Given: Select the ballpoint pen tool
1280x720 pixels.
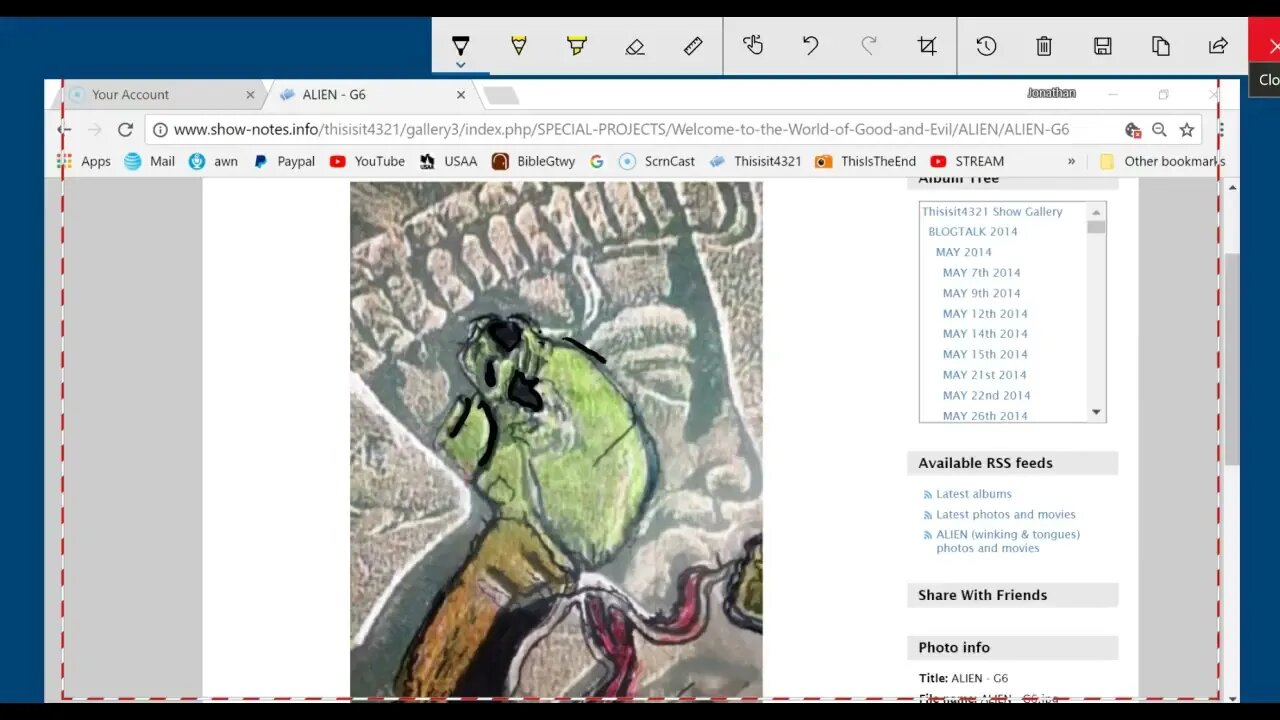Looking at the screenshot, I should [460, 44].
